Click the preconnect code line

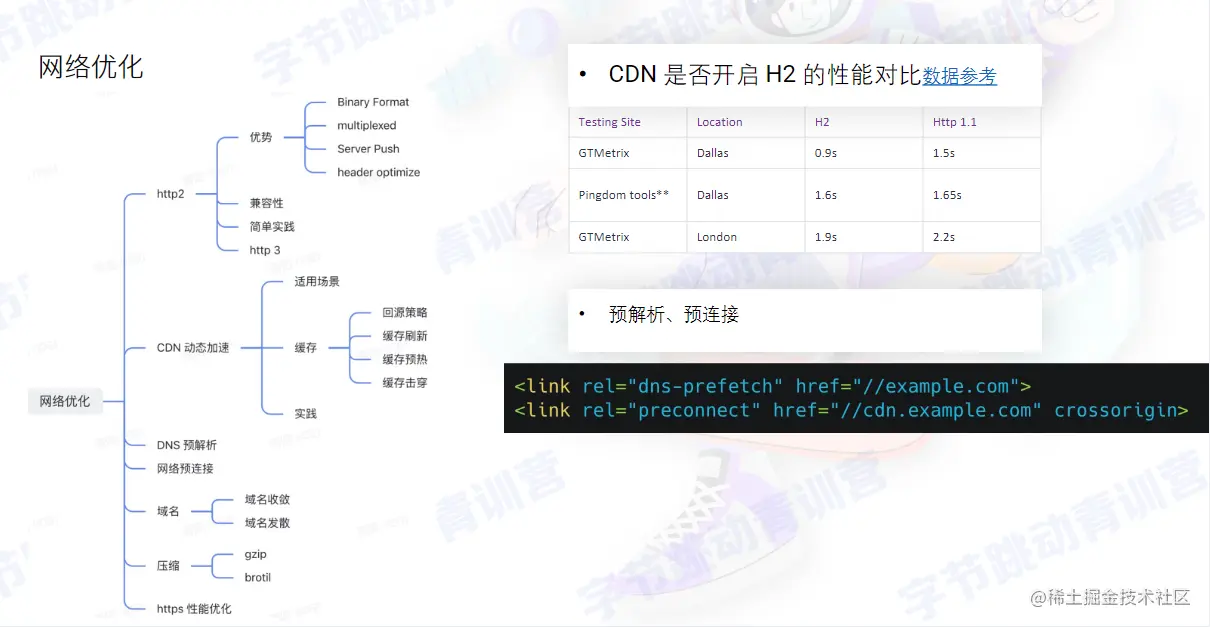pos(851,410)
